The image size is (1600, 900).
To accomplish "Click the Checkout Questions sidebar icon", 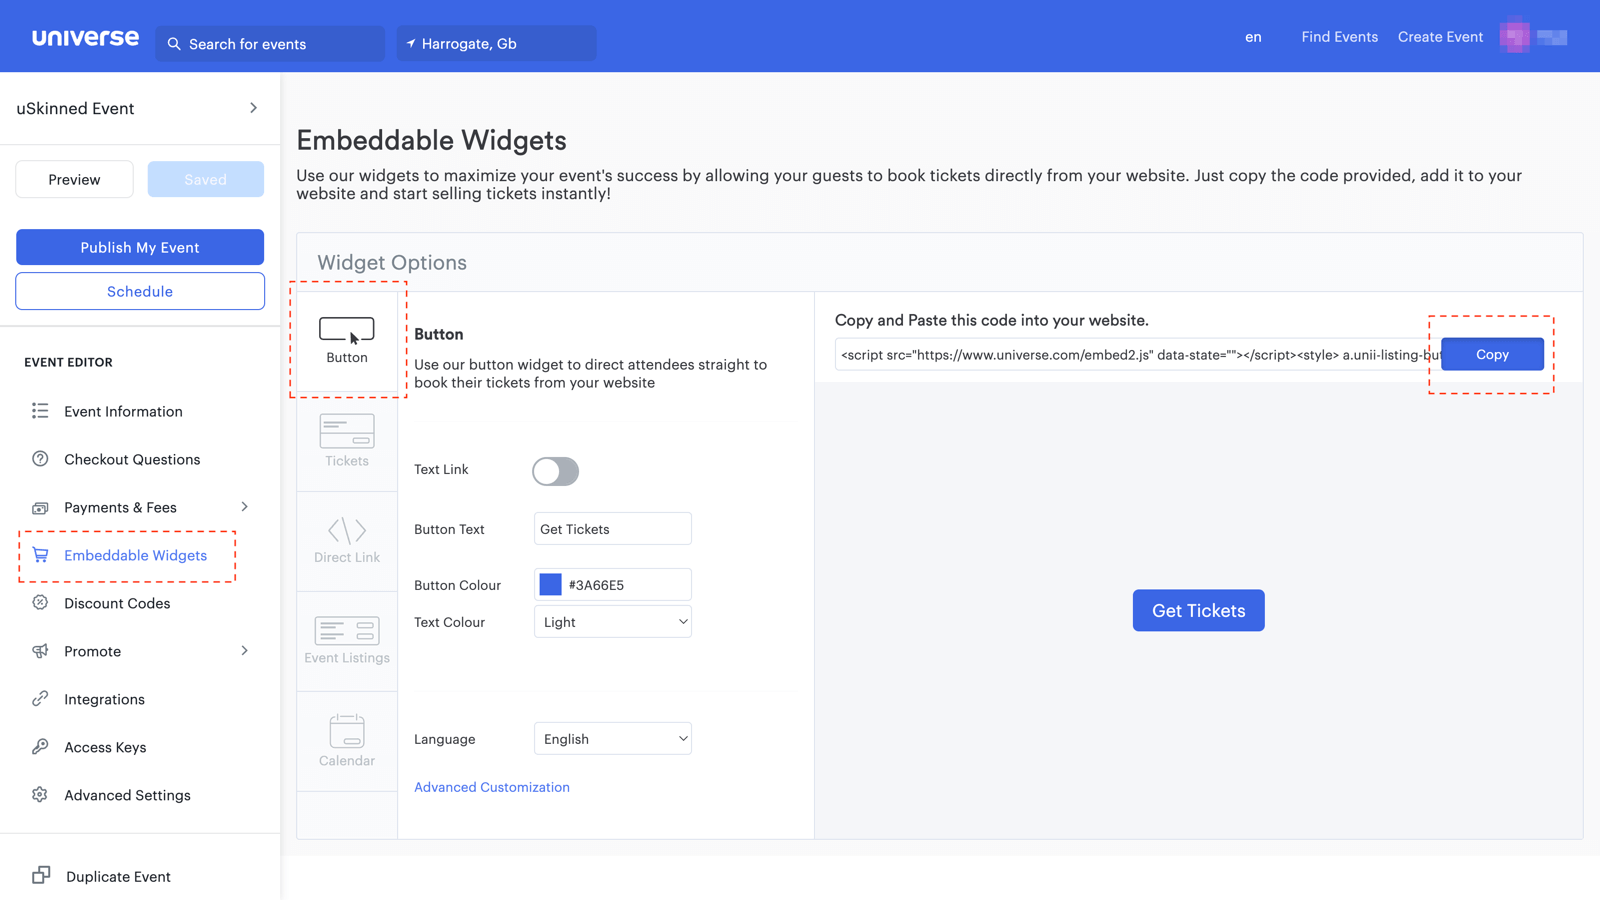I will (x=40, y=459).
